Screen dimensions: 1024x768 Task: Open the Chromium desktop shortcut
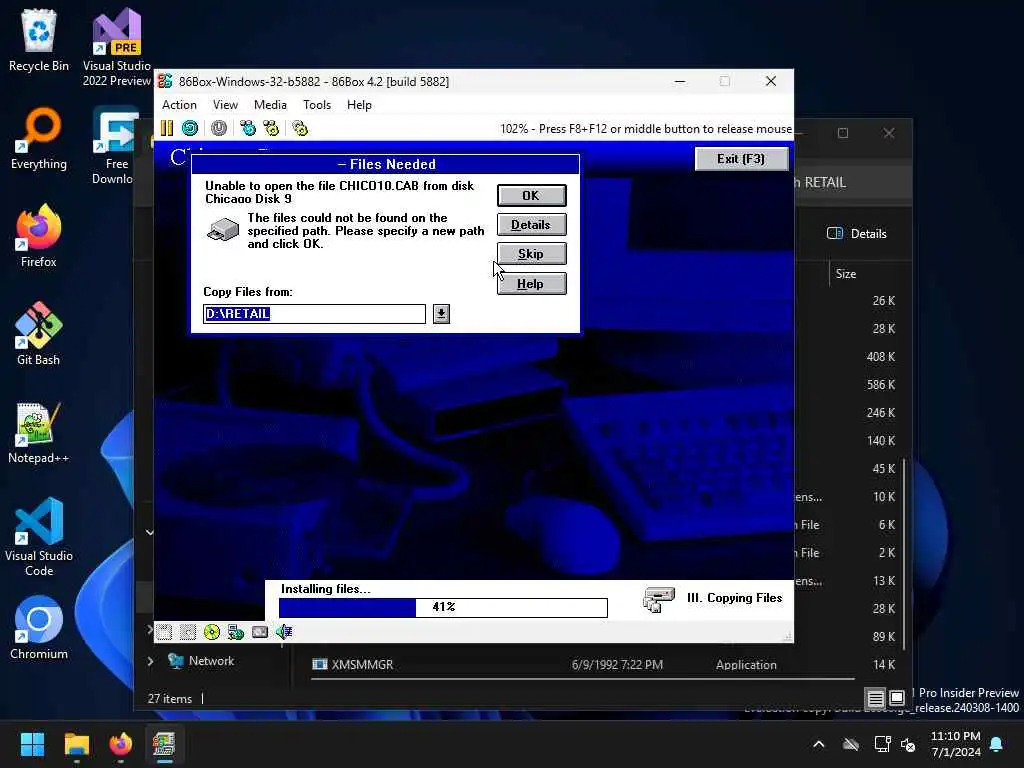[x=39, y=628]
